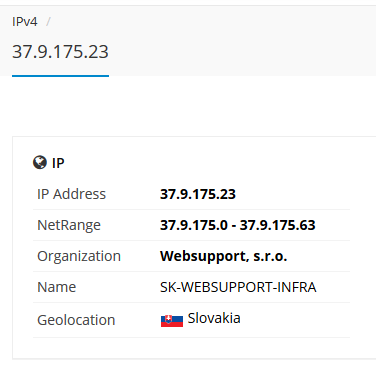The width and height of the screenshot is (376, 378).
Task: Click the IP section heading text
Action: pos(58,163)
